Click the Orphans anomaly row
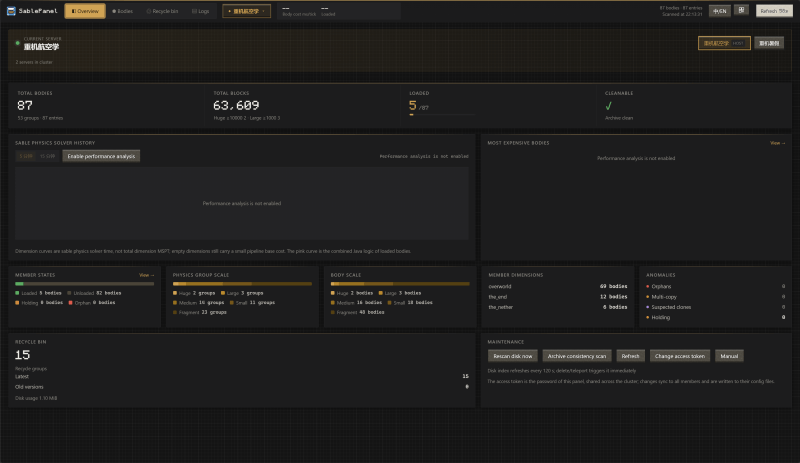The image size is (800, 463). [x=715, y=286]
